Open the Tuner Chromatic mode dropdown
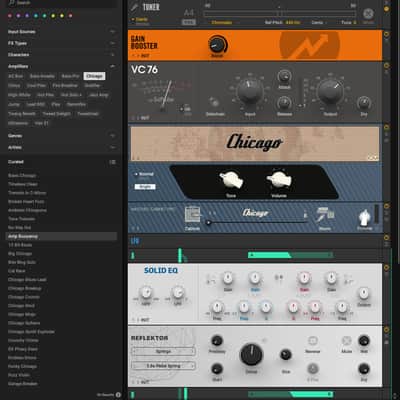Screen dimensions: 400x400 coord(222,22)
